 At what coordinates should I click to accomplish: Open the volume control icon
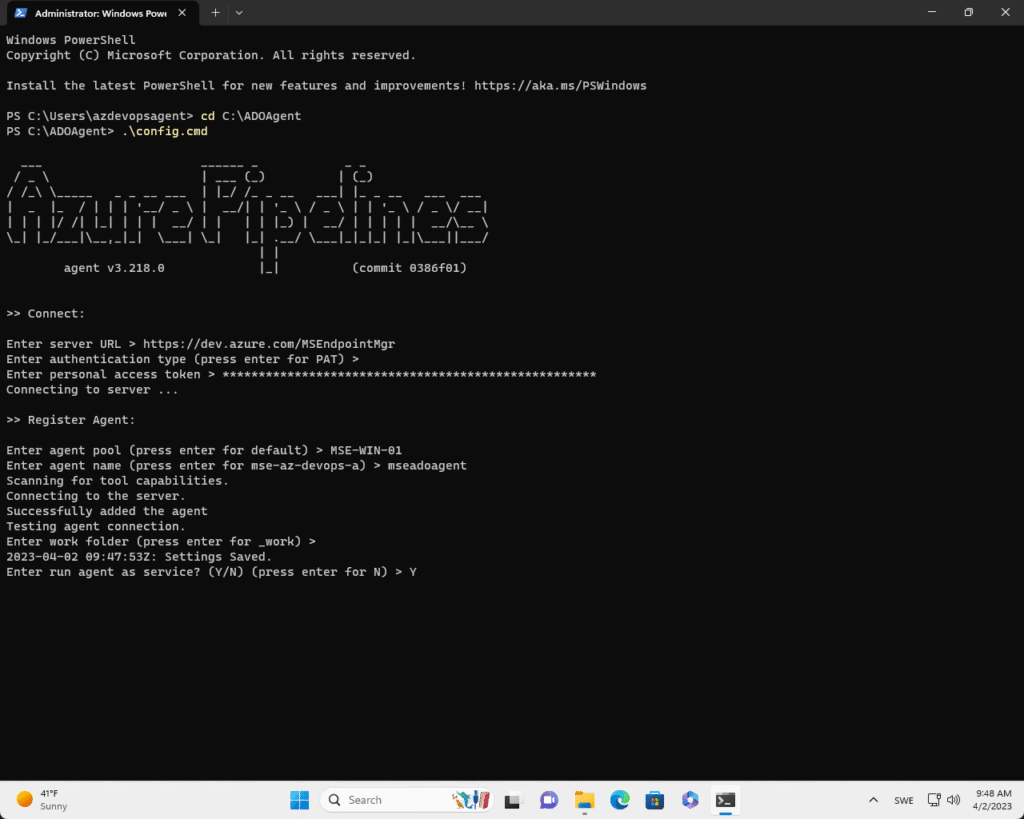click(953, 800)
